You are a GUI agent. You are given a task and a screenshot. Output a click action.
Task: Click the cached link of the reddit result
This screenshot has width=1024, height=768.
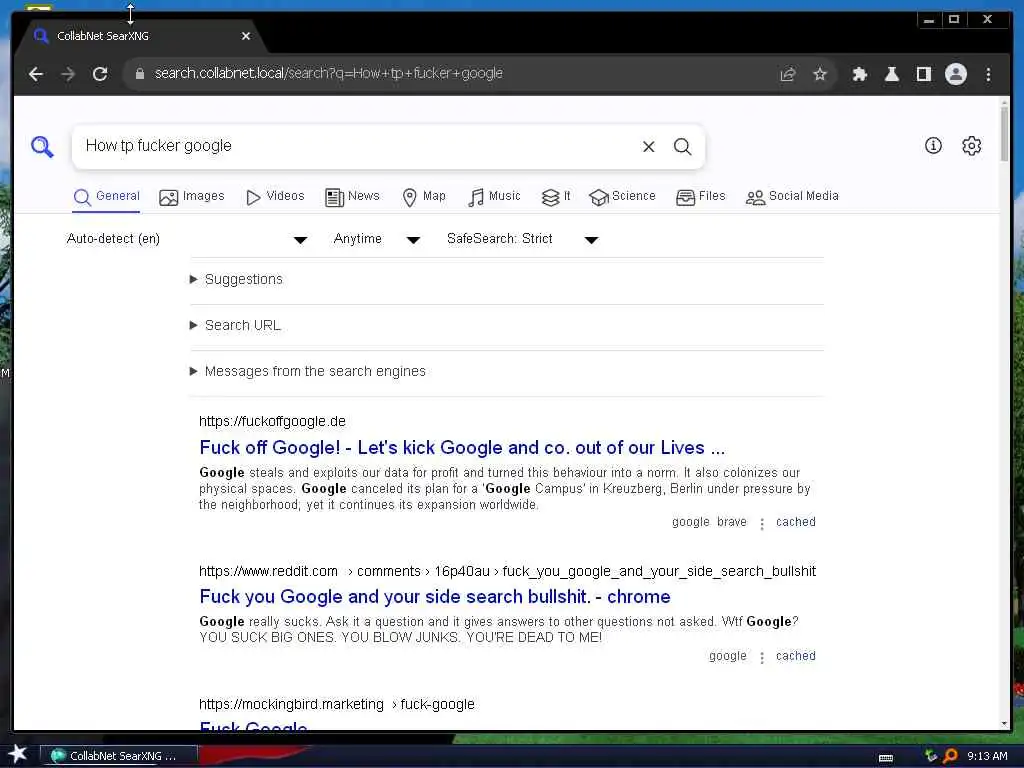(x=795, y=656)
